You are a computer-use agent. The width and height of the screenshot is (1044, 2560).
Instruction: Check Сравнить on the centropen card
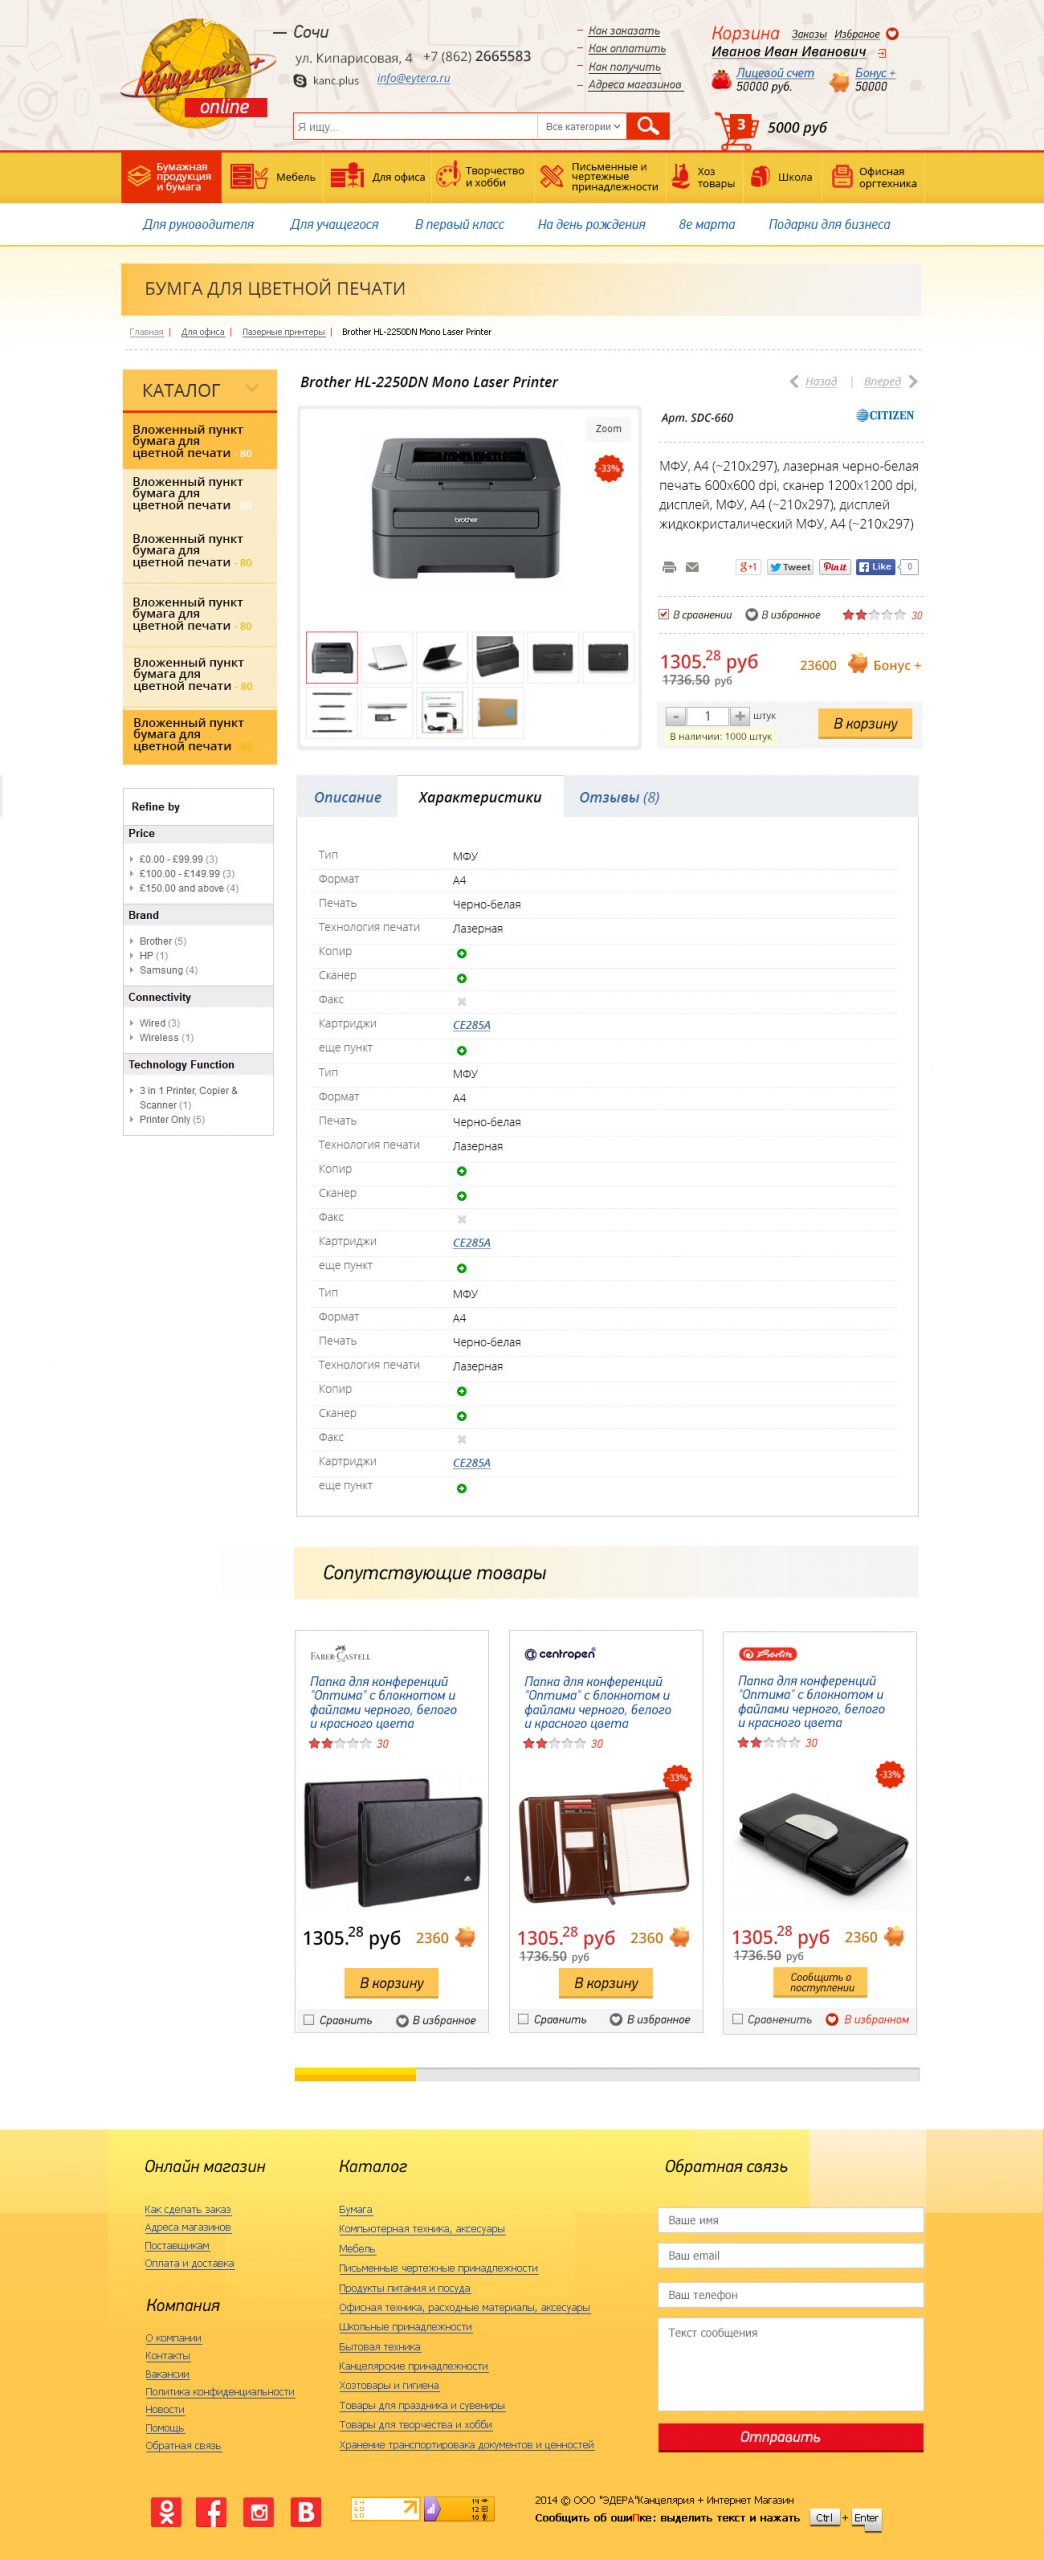pyautogui.click(x=523, y=2020)
